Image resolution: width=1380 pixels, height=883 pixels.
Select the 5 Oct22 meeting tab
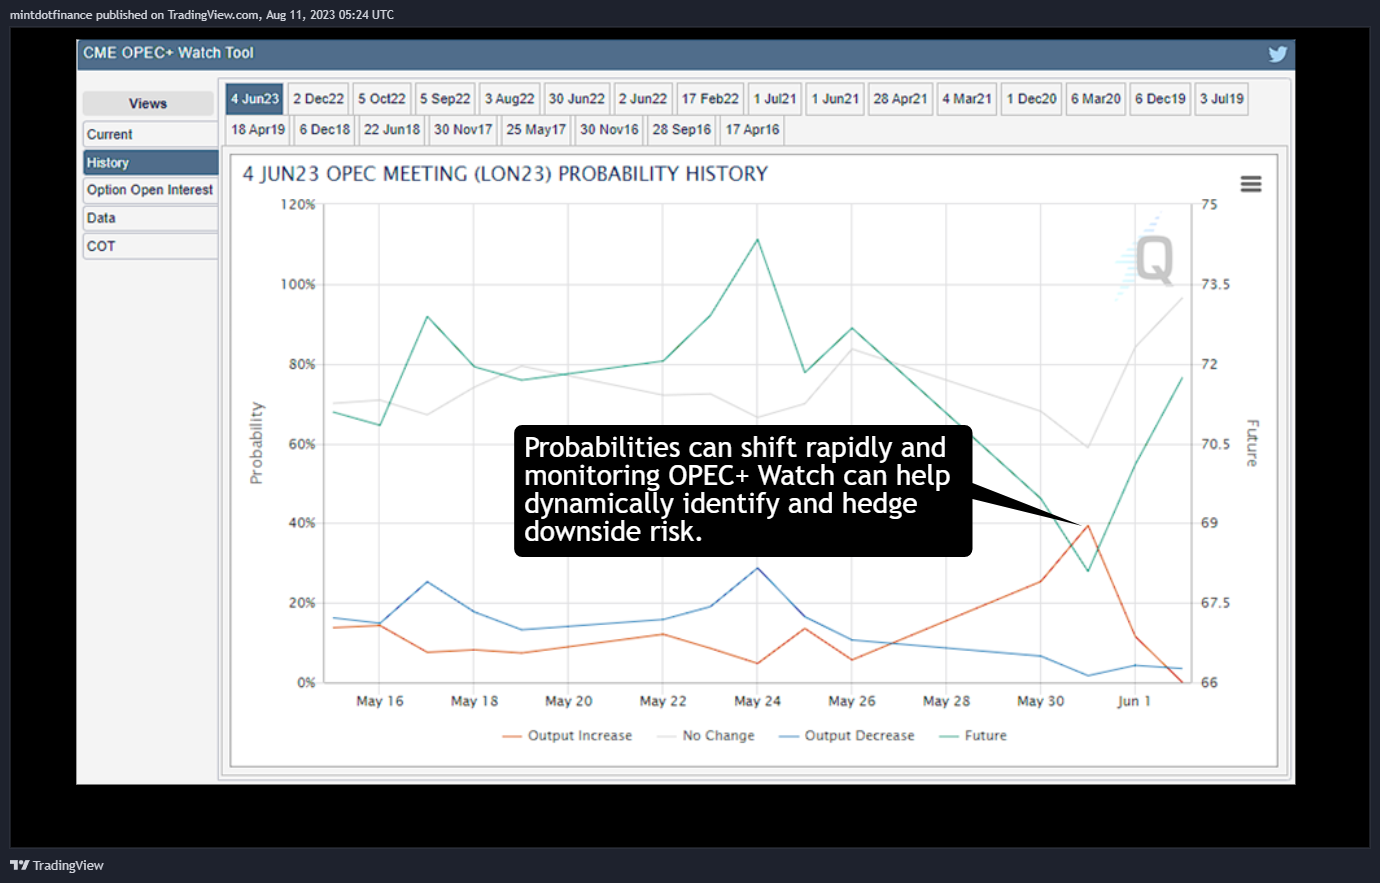tap(382, 99)
